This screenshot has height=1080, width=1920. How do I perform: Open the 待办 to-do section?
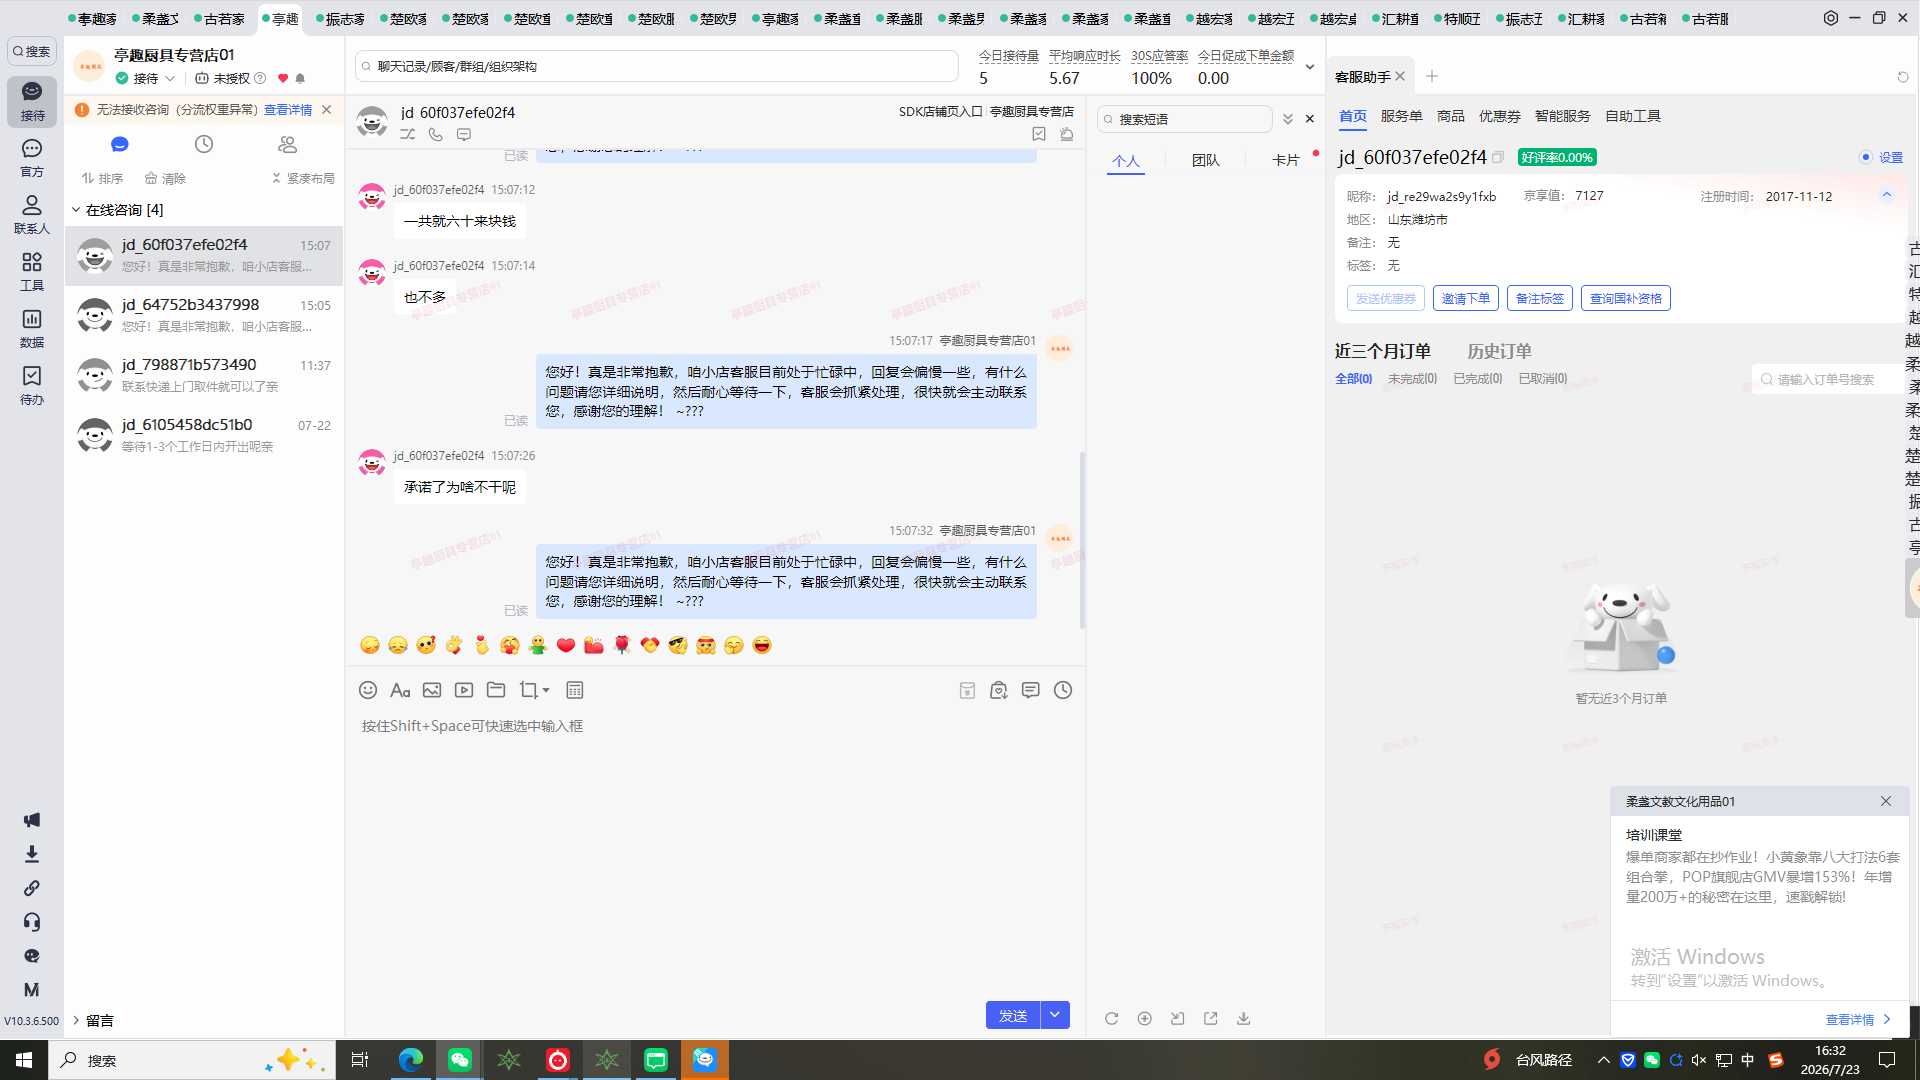coord(32,385)
